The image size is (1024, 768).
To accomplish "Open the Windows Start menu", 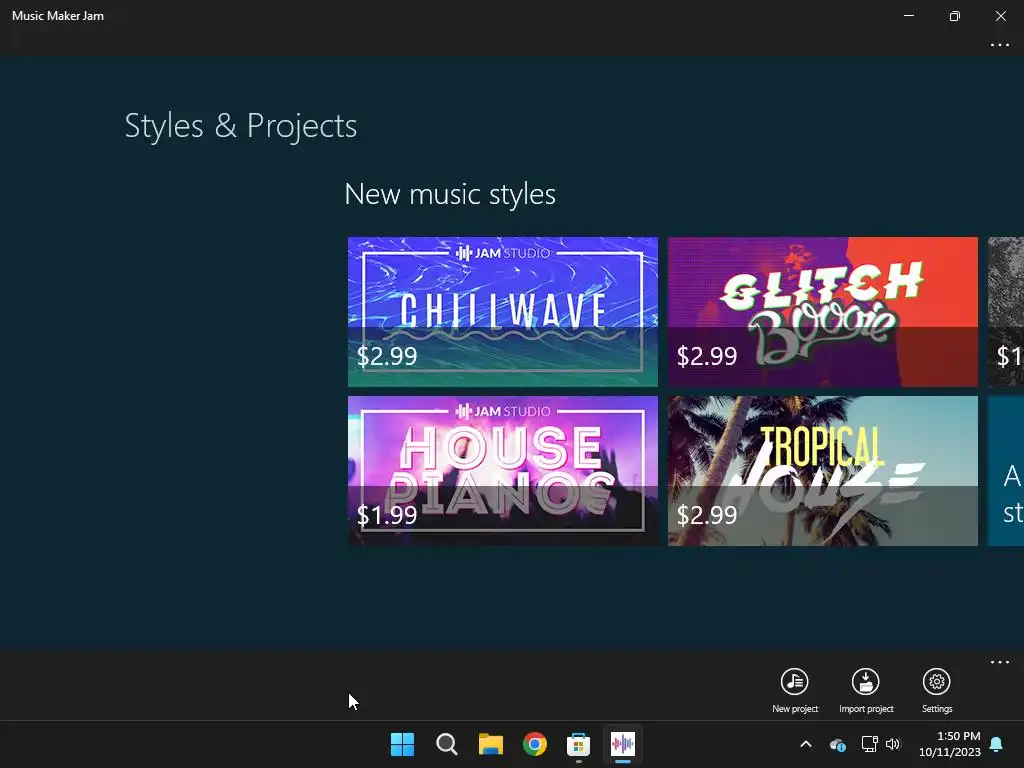I will coord(402,744).
